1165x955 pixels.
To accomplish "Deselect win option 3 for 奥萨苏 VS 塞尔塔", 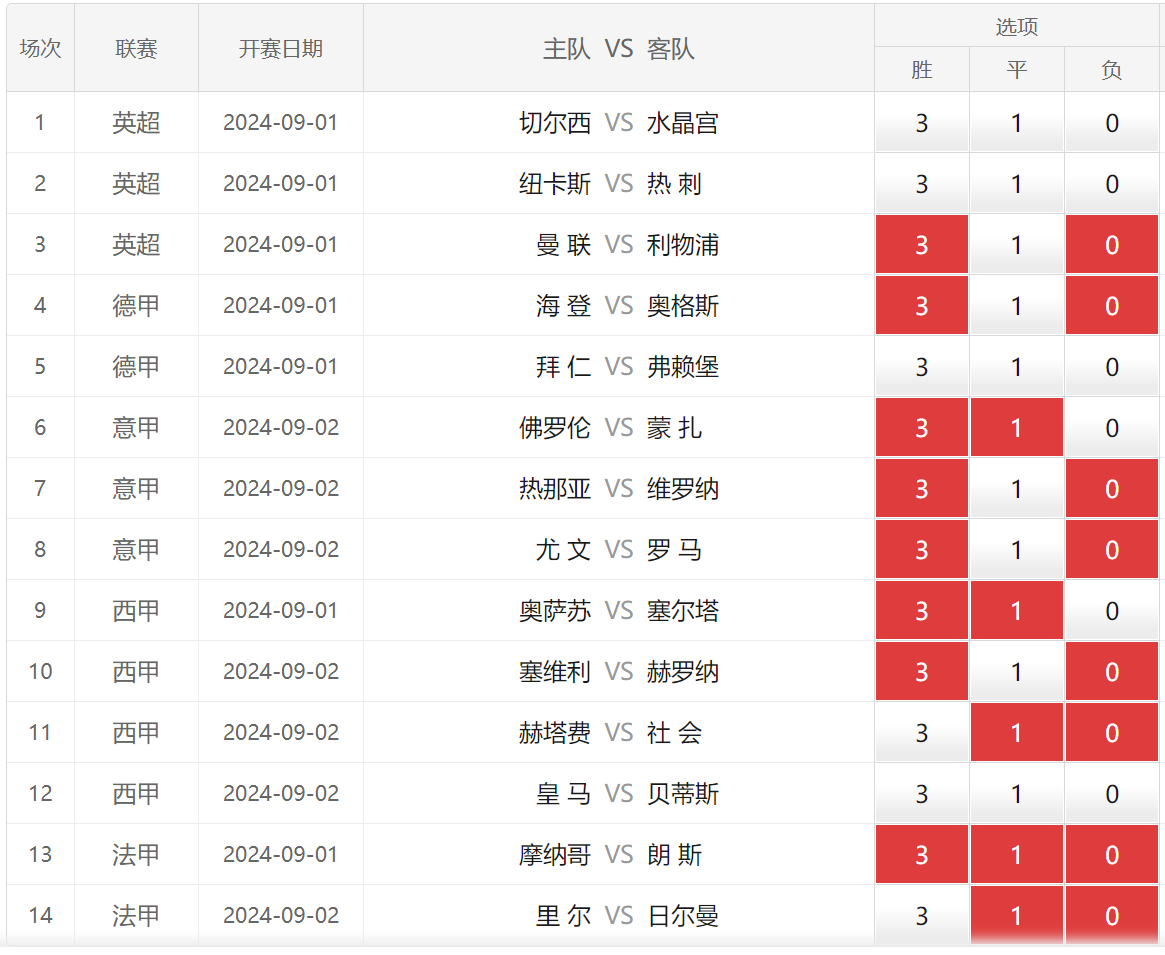I will click(x=921, y=610).
